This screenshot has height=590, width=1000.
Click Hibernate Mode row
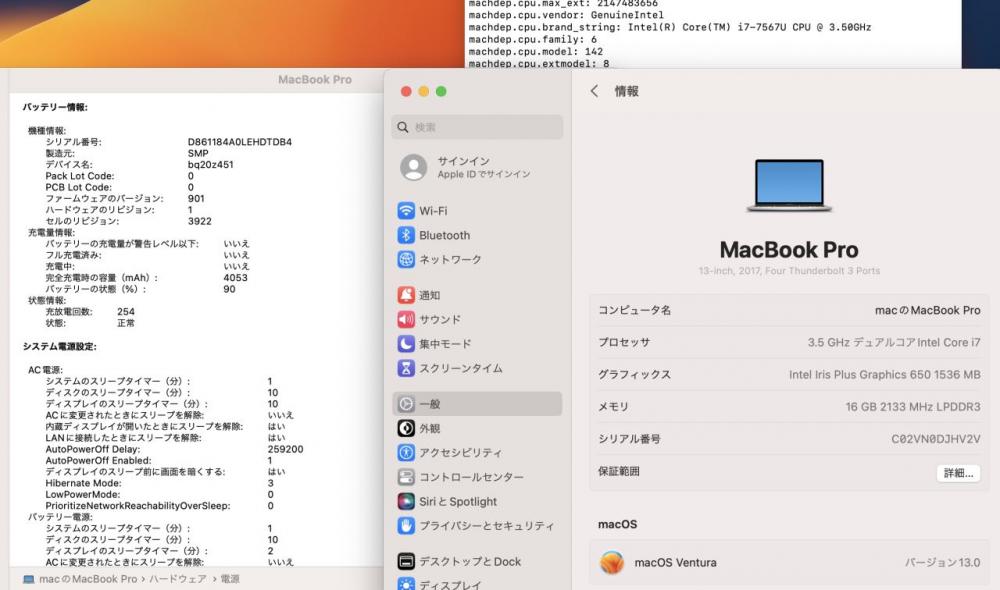(x=159, y=483)
